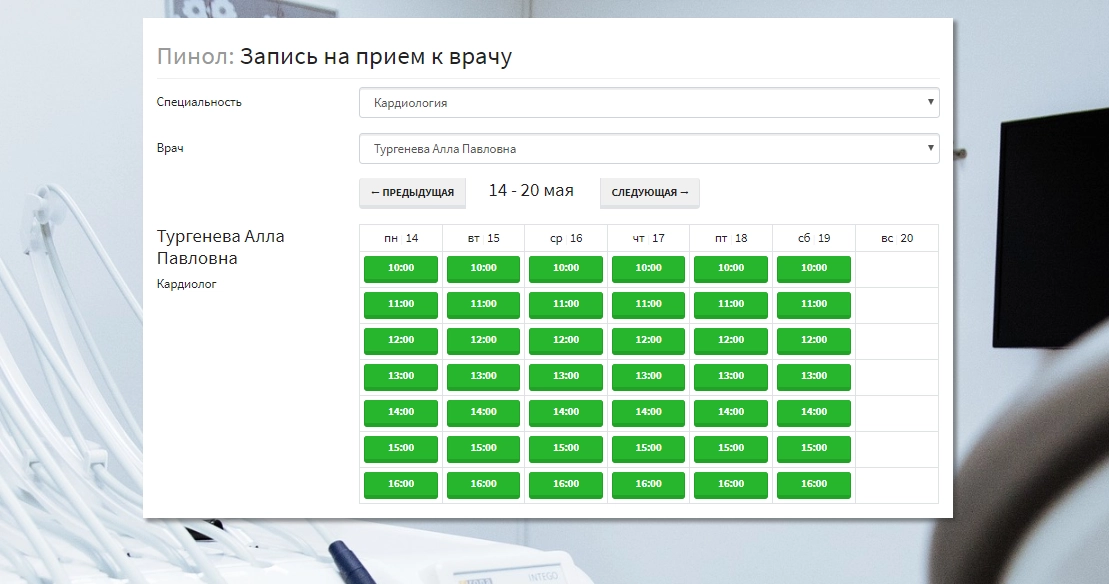
Task: Open the Специальность dropdown
Action: pos(649,102)
